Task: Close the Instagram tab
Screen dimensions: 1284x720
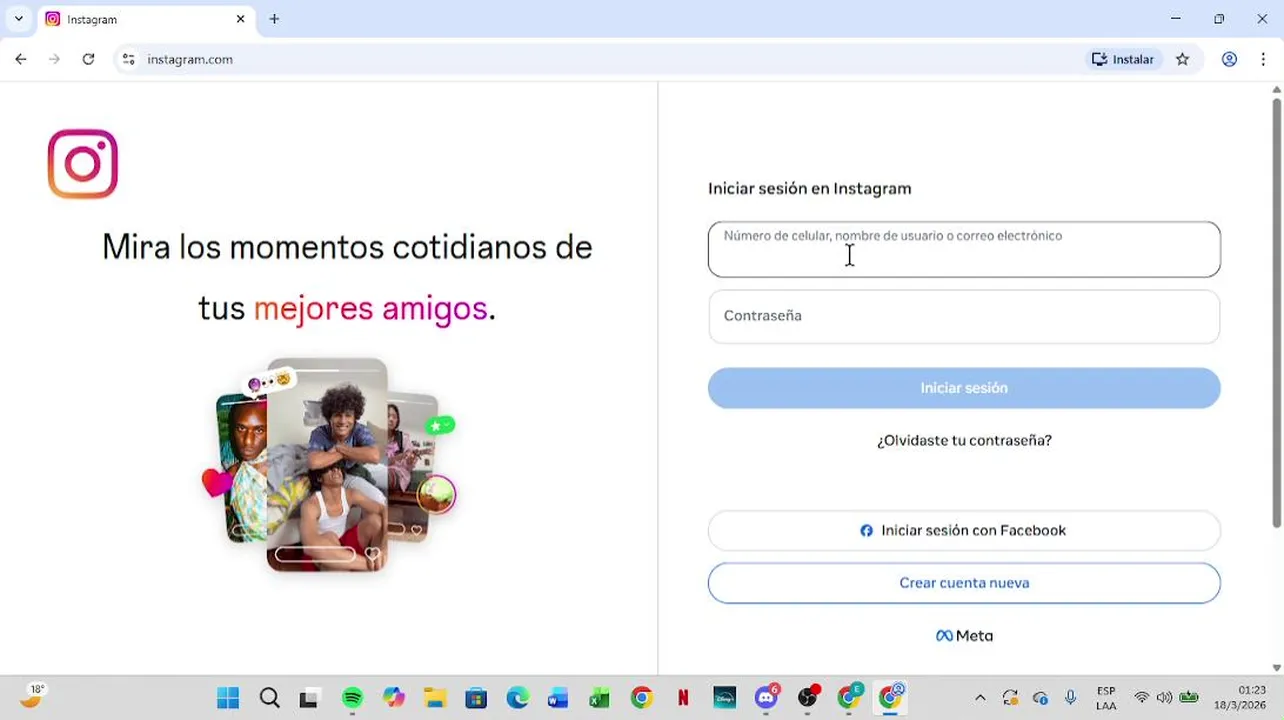Action: coord(240,19)
